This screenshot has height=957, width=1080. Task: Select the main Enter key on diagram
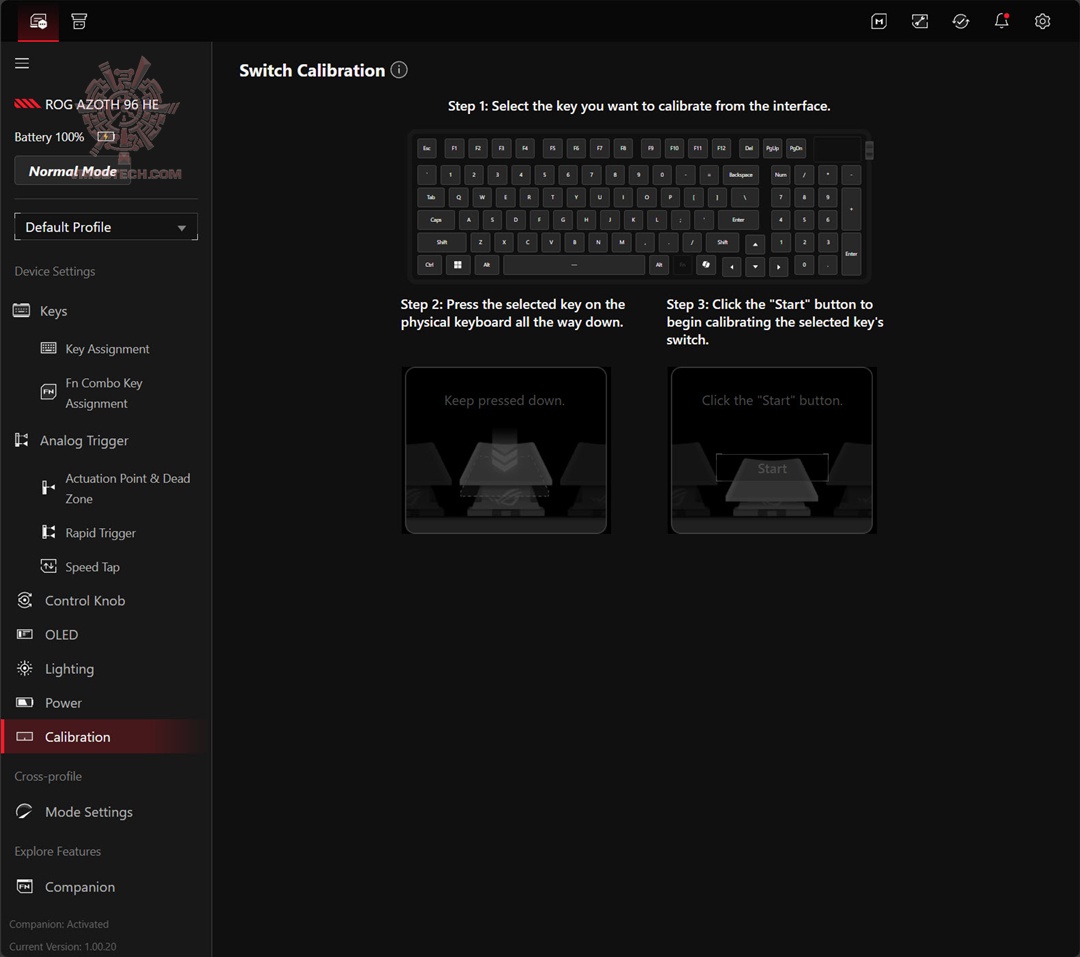[x=738, y=220]
